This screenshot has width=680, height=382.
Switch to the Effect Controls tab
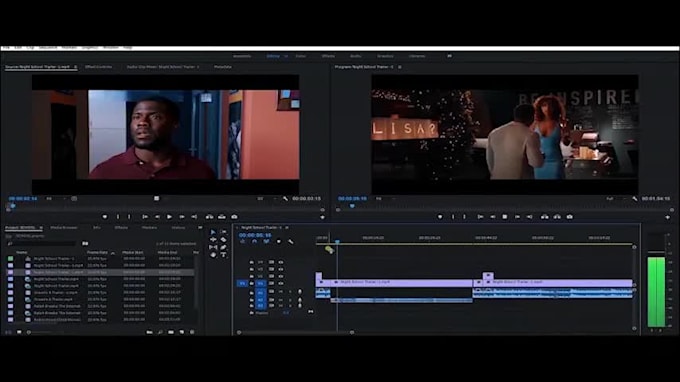pyautogui.click(x=98, y=67)
